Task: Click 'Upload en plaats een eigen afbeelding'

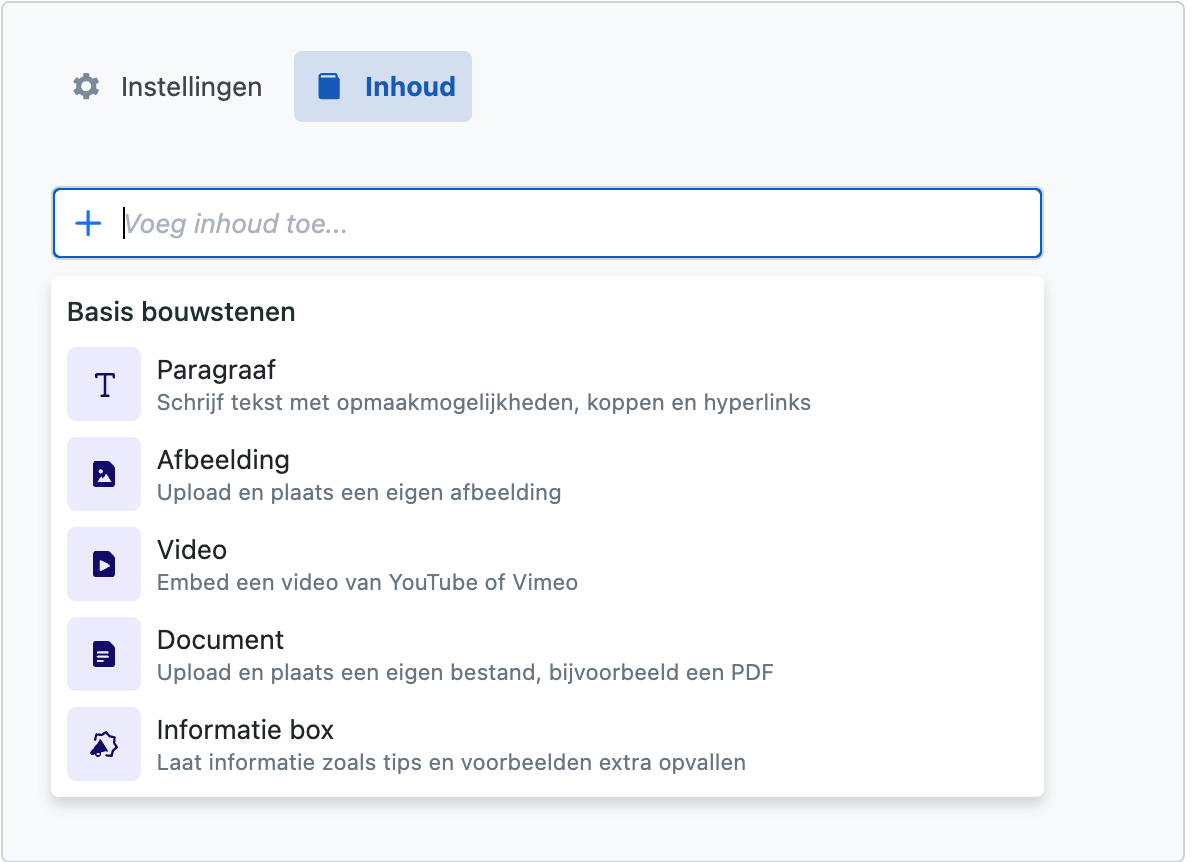Action: click(359, 493)
